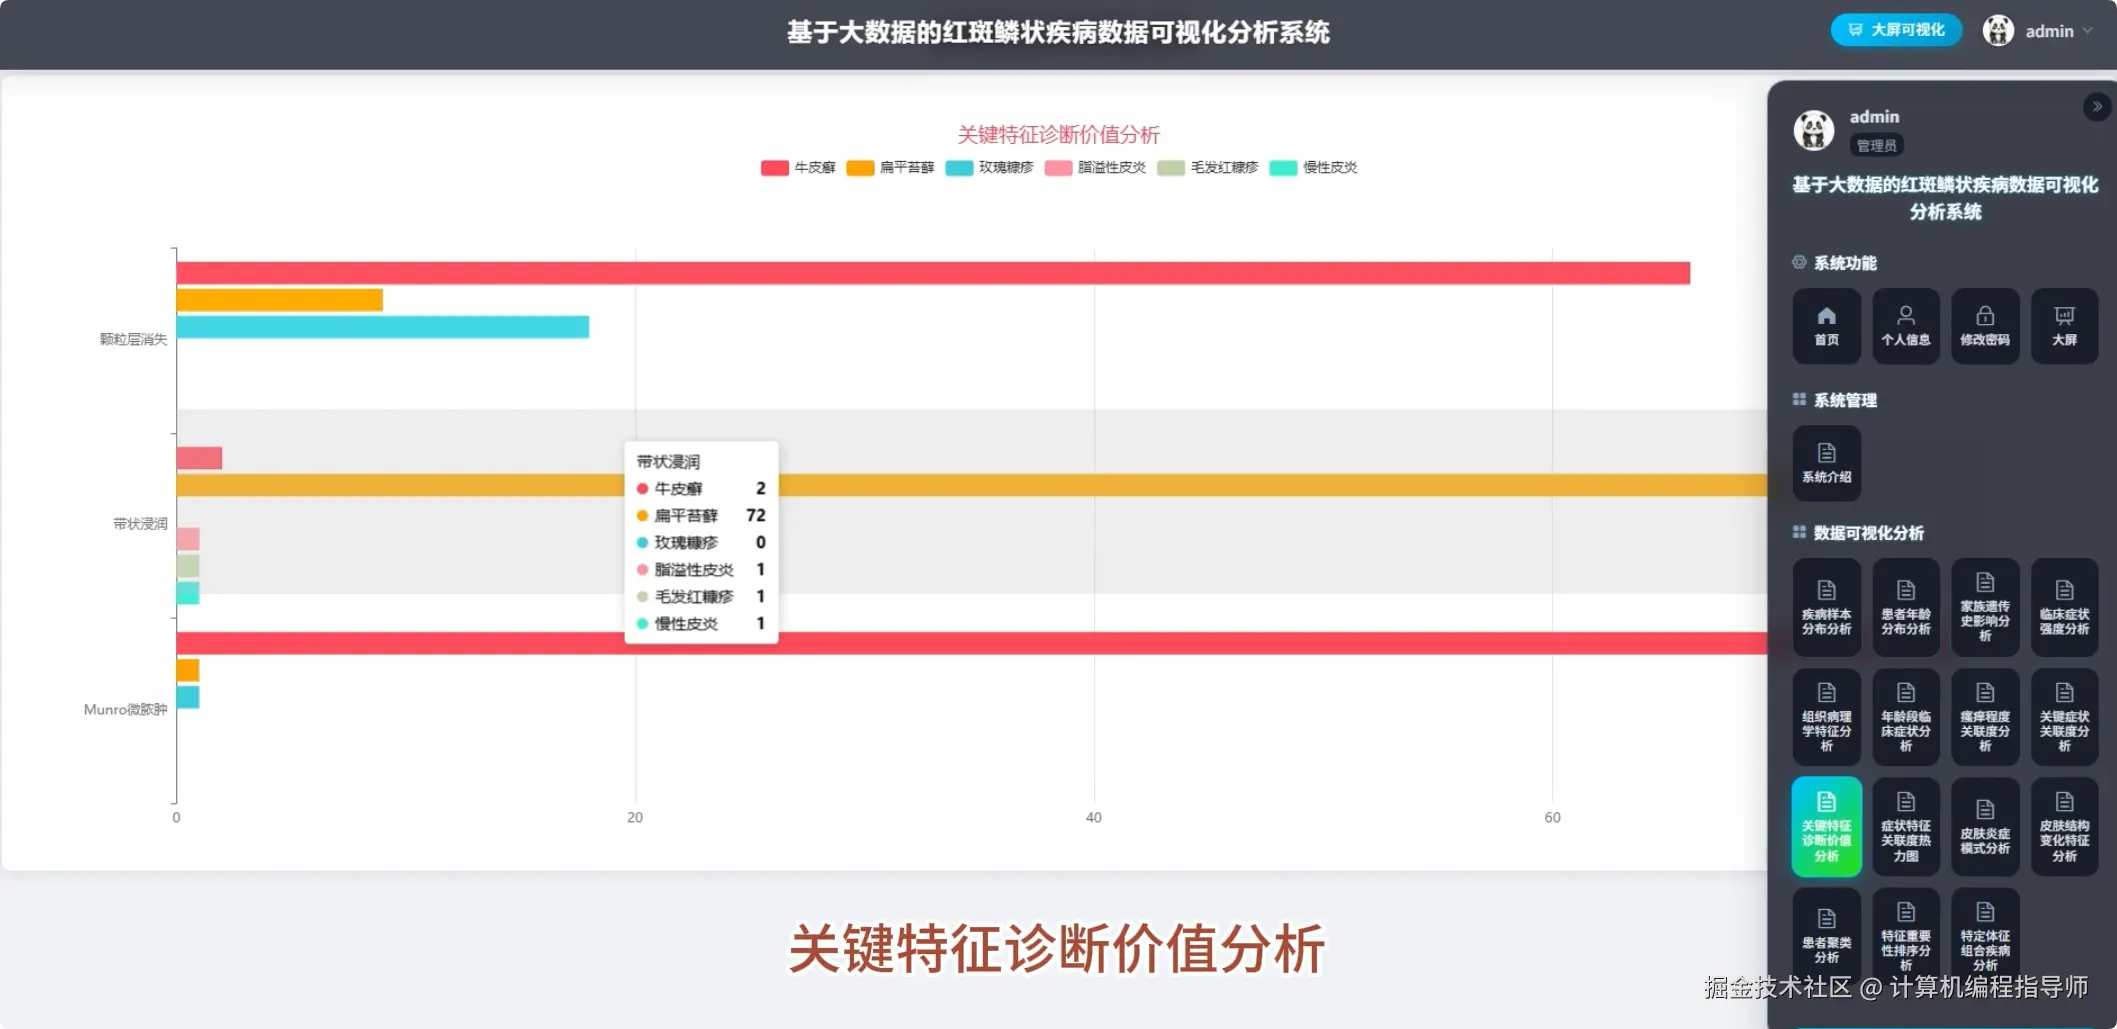Toggle 毛发红糠疹 legend series
The width and height of the screenshot is (2117, 1029).
1208,167
